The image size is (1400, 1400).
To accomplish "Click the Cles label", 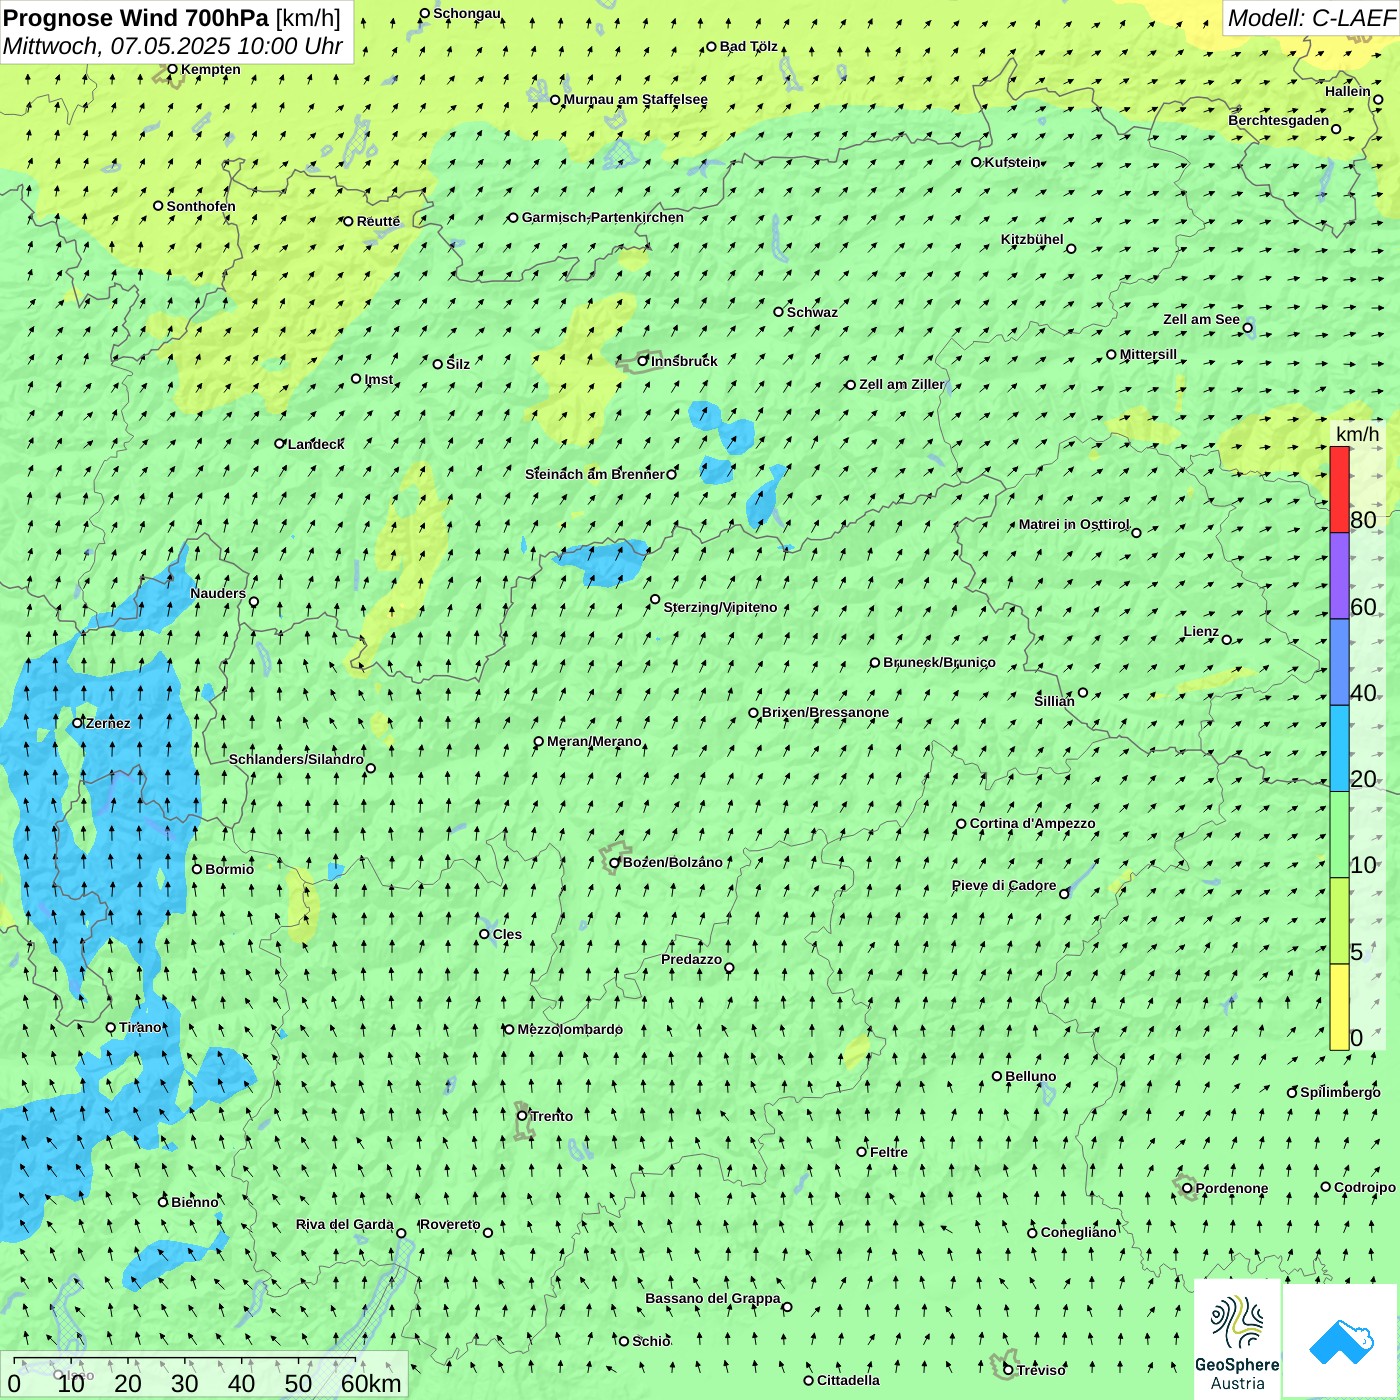I will [x=507, y=934].
